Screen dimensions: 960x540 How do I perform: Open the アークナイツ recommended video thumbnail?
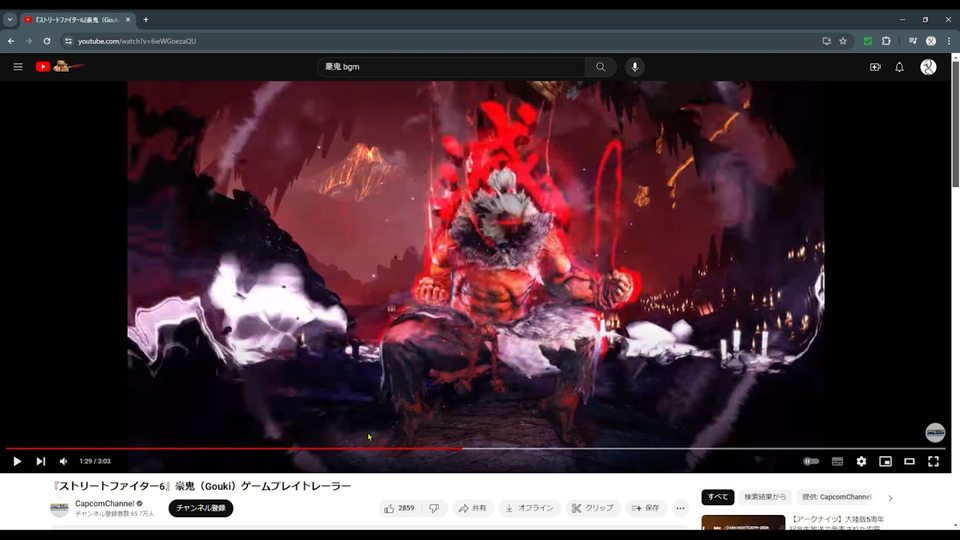coord(743,522)
